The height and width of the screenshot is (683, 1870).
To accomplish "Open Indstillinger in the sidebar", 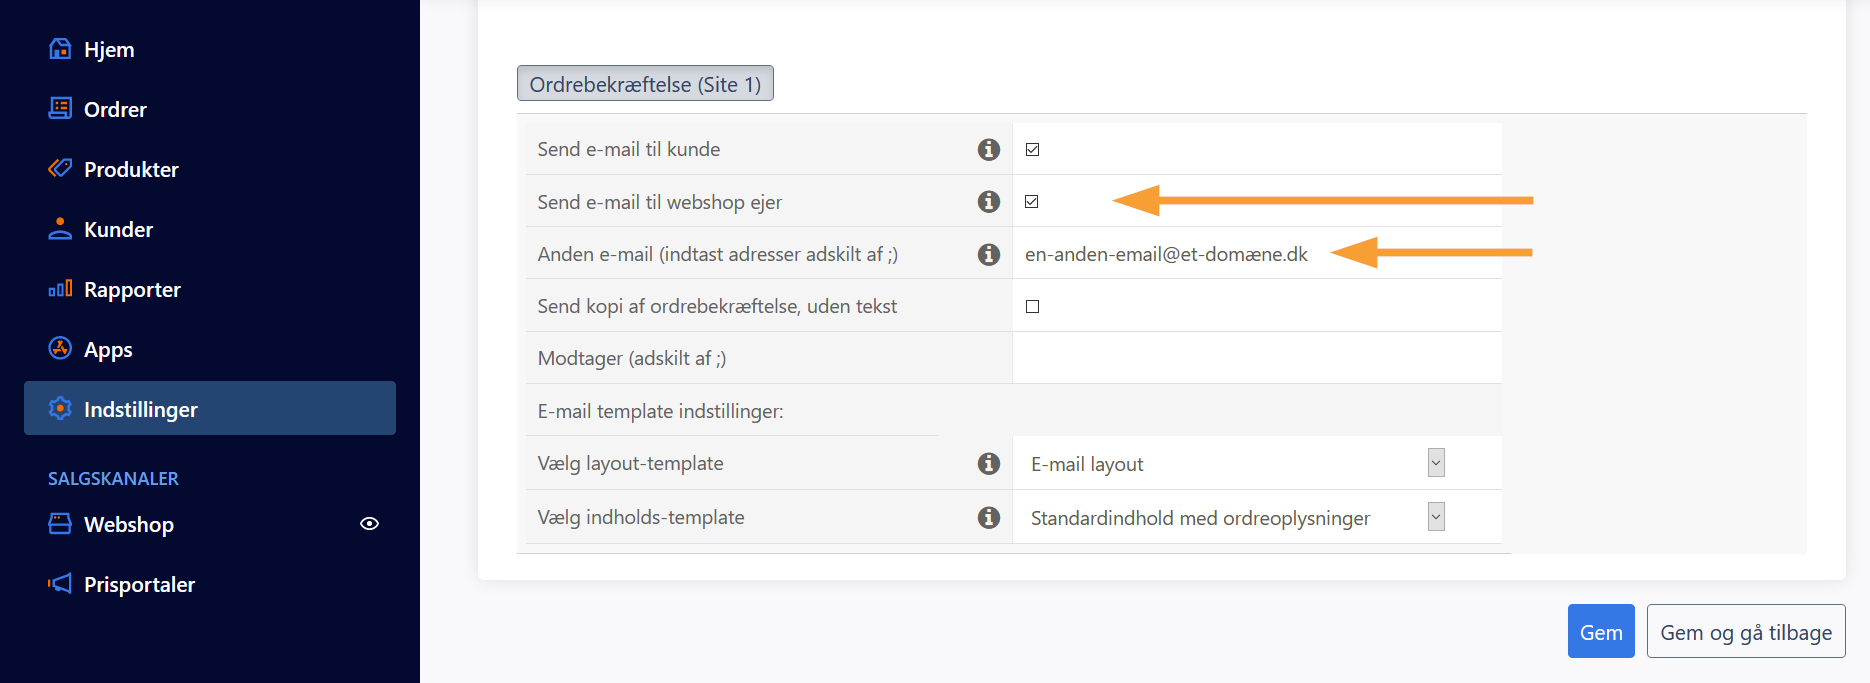I will click(210, 408).
